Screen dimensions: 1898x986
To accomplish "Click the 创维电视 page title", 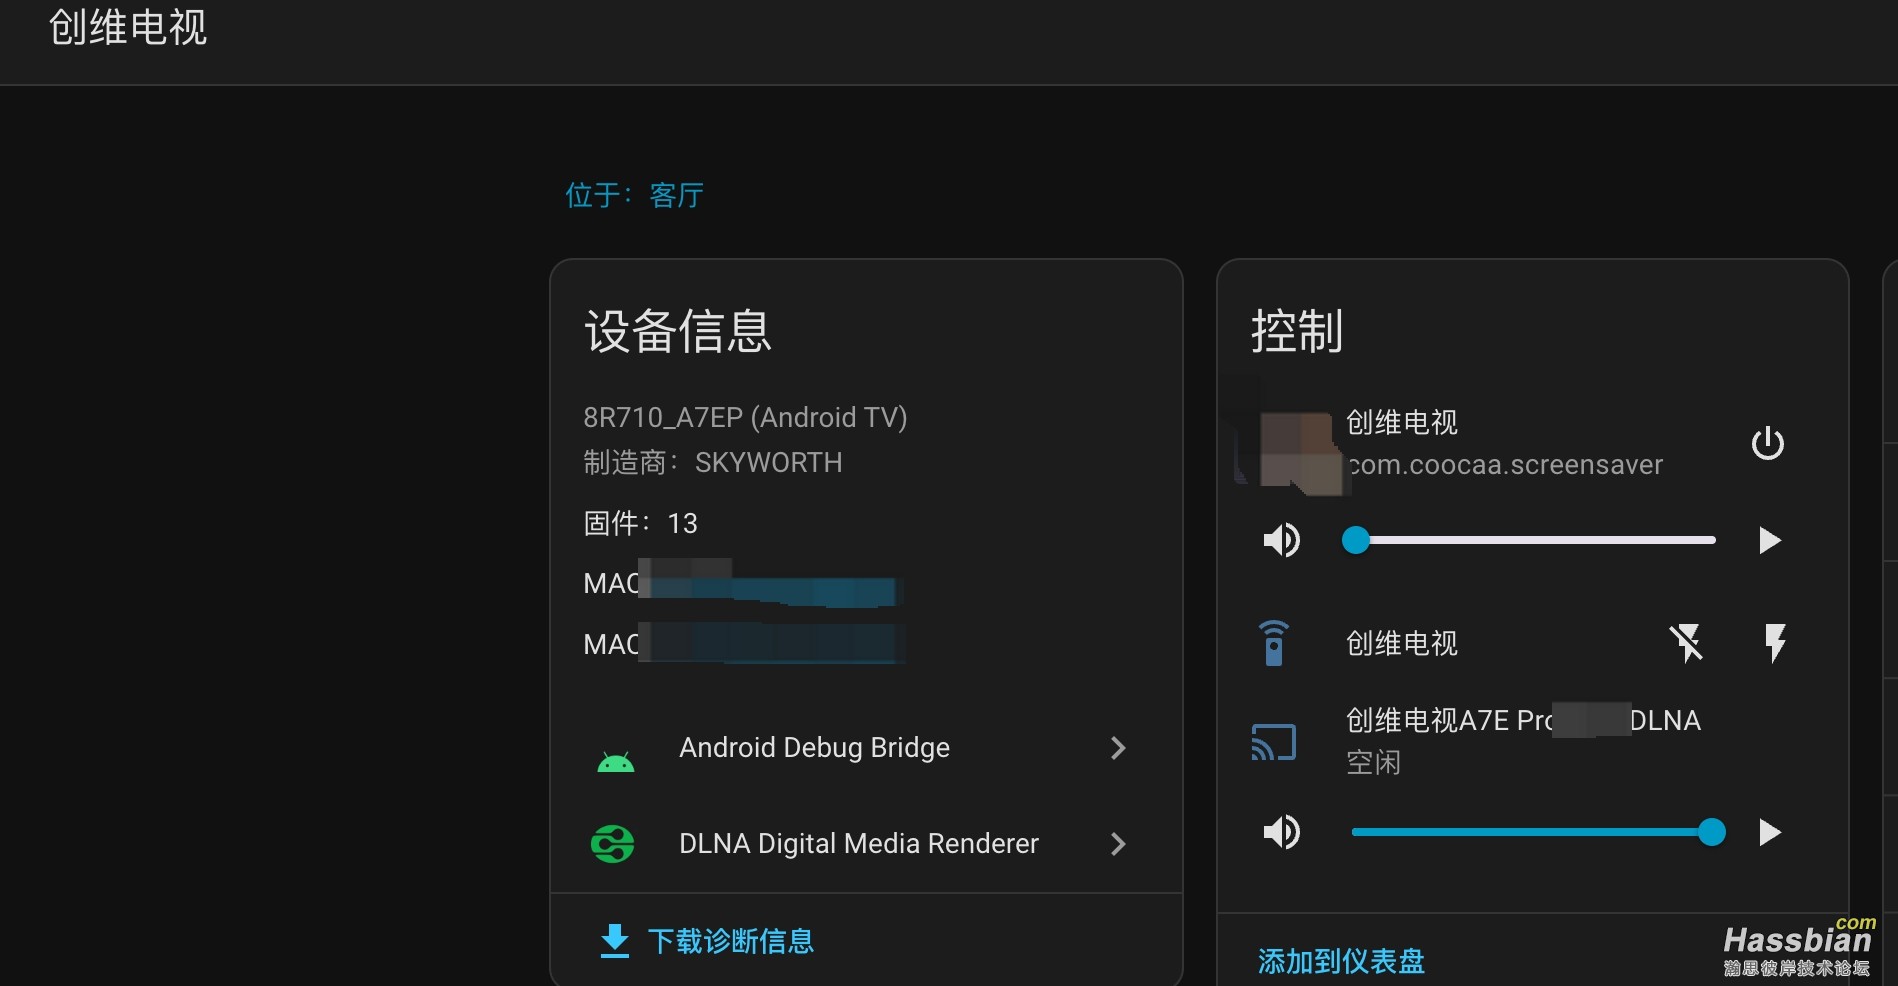I will 128,27.
